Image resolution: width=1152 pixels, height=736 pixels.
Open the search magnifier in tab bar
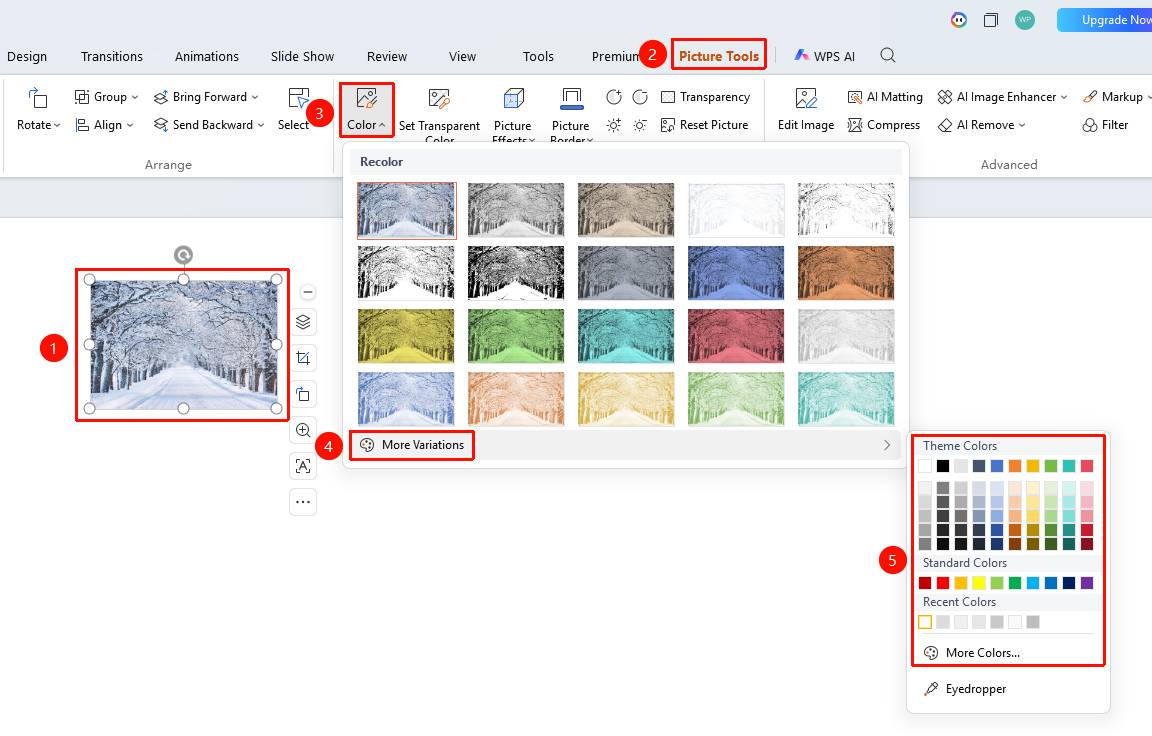888,56
